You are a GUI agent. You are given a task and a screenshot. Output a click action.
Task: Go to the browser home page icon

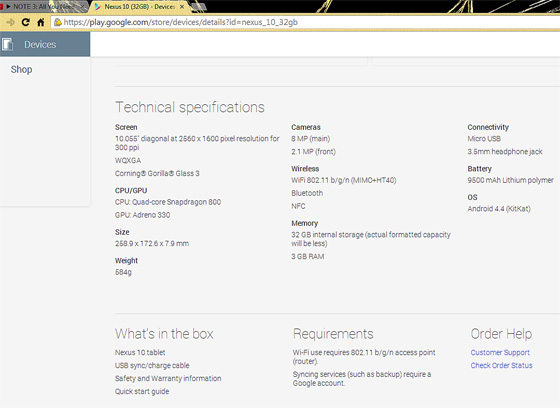coord(41,22)
